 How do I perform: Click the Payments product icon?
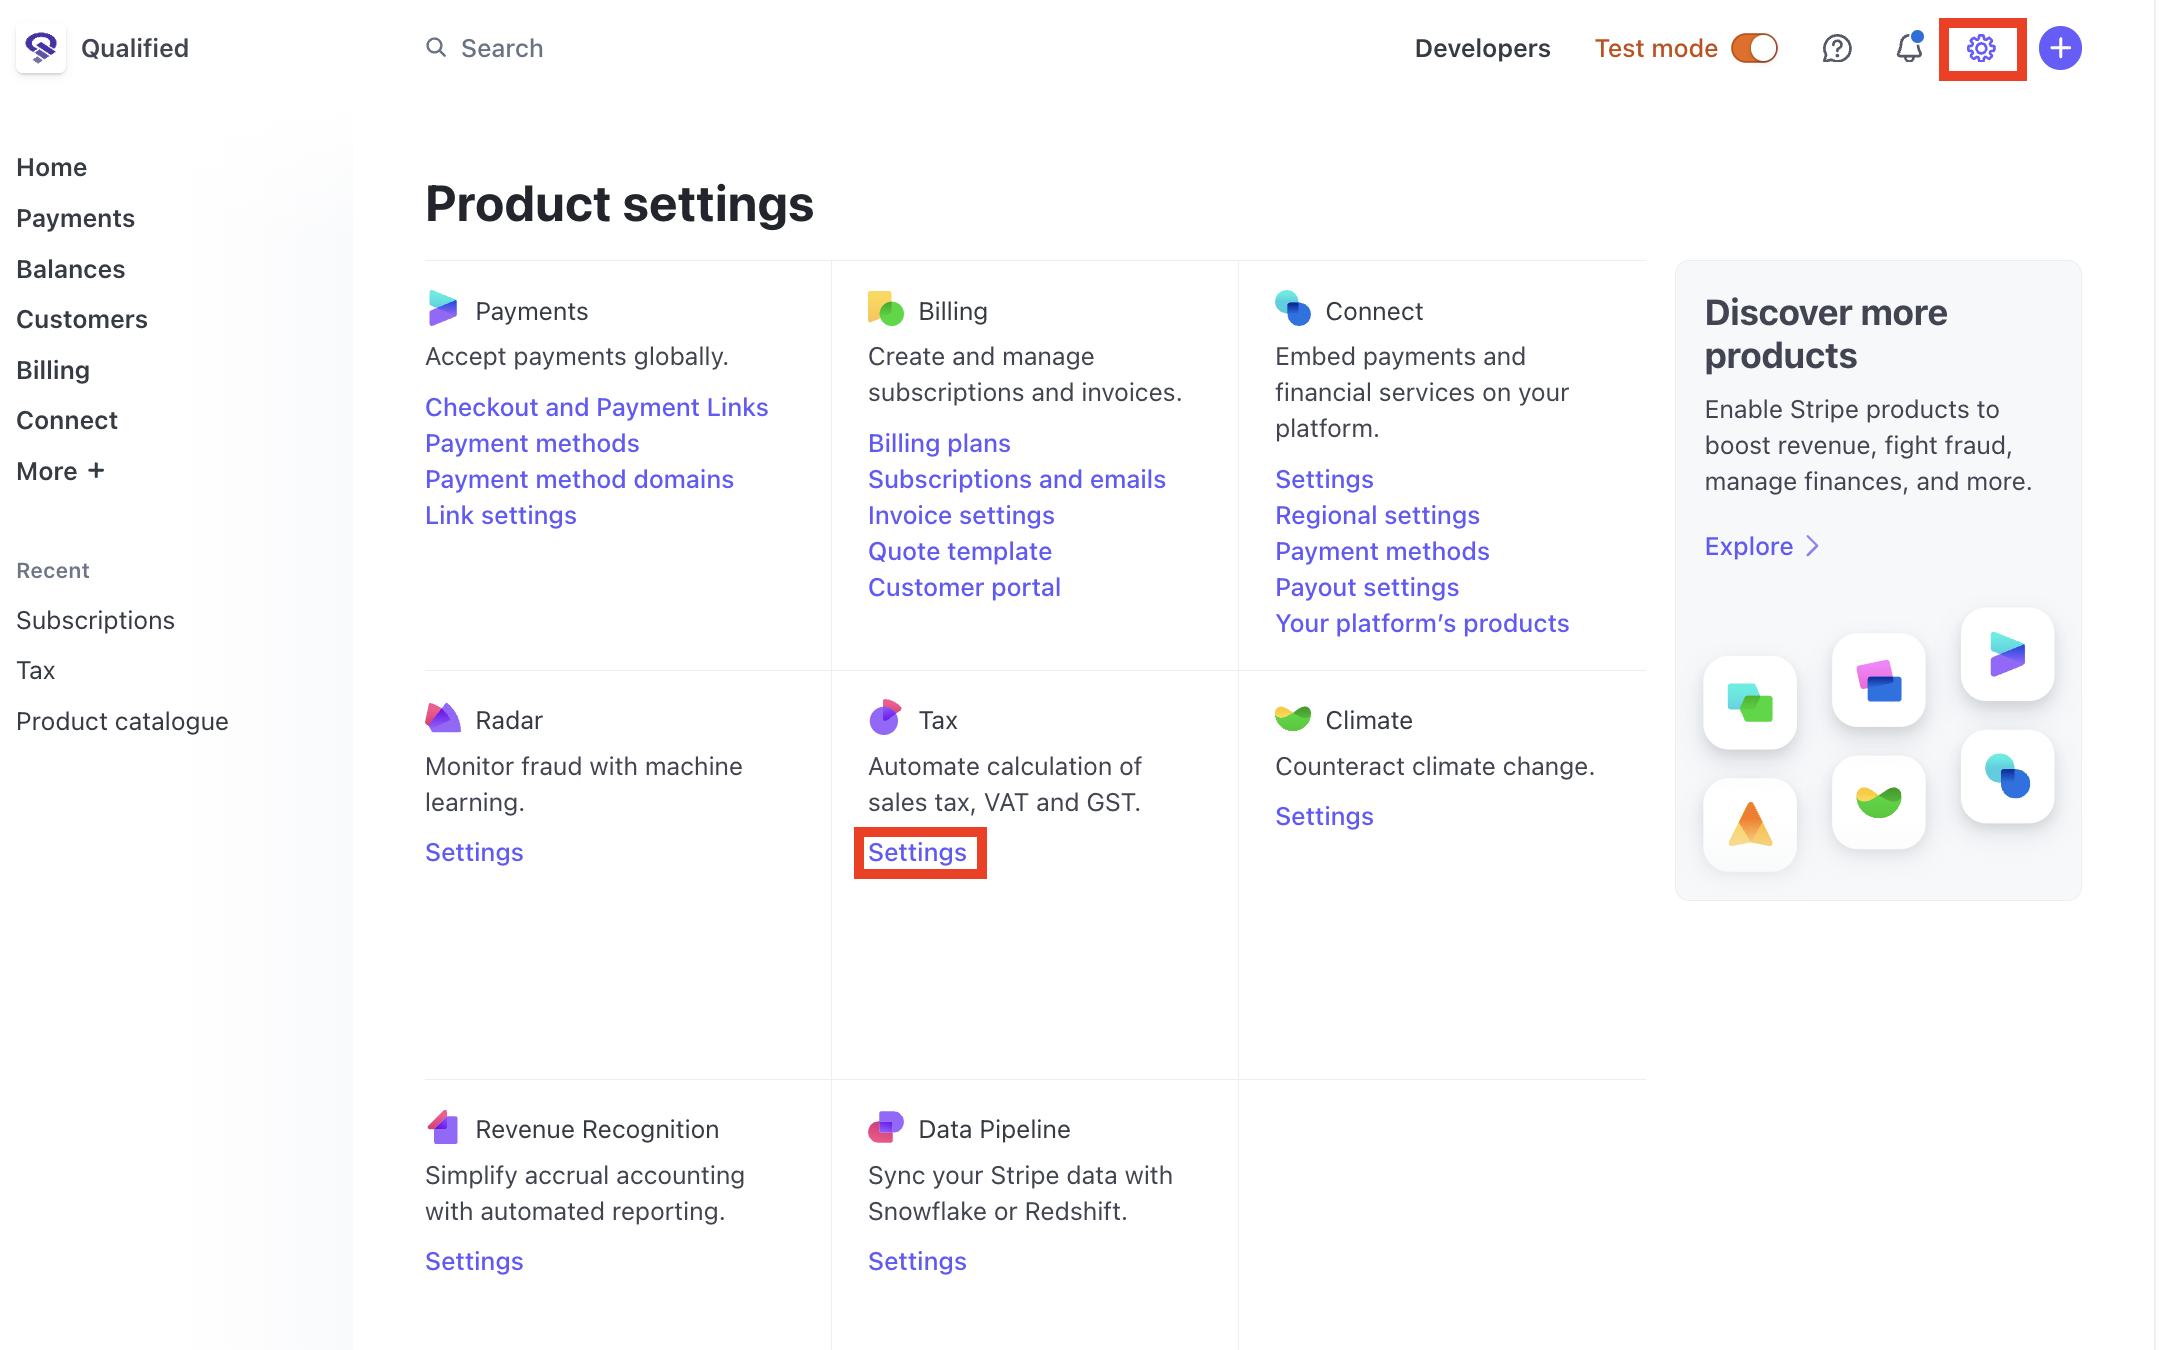click(442, 309)
